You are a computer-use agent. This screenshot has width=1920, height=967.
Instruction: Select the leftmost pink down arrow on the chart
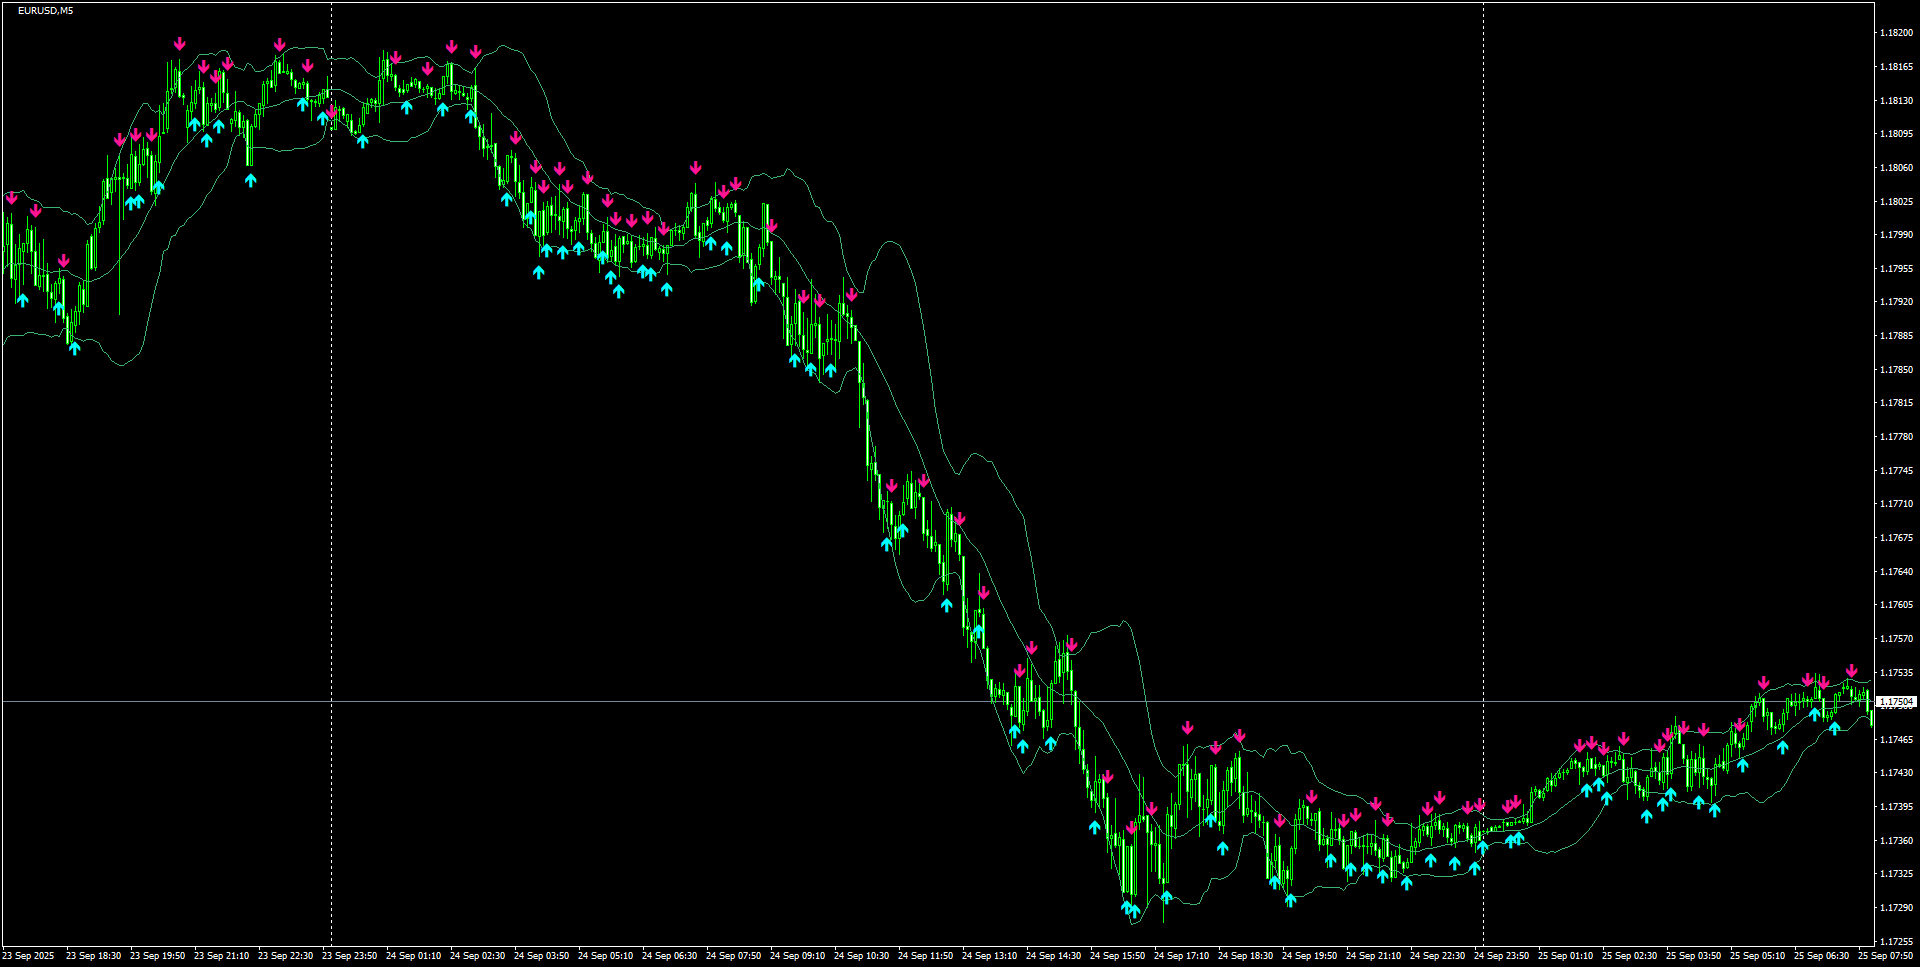point(11,198)
